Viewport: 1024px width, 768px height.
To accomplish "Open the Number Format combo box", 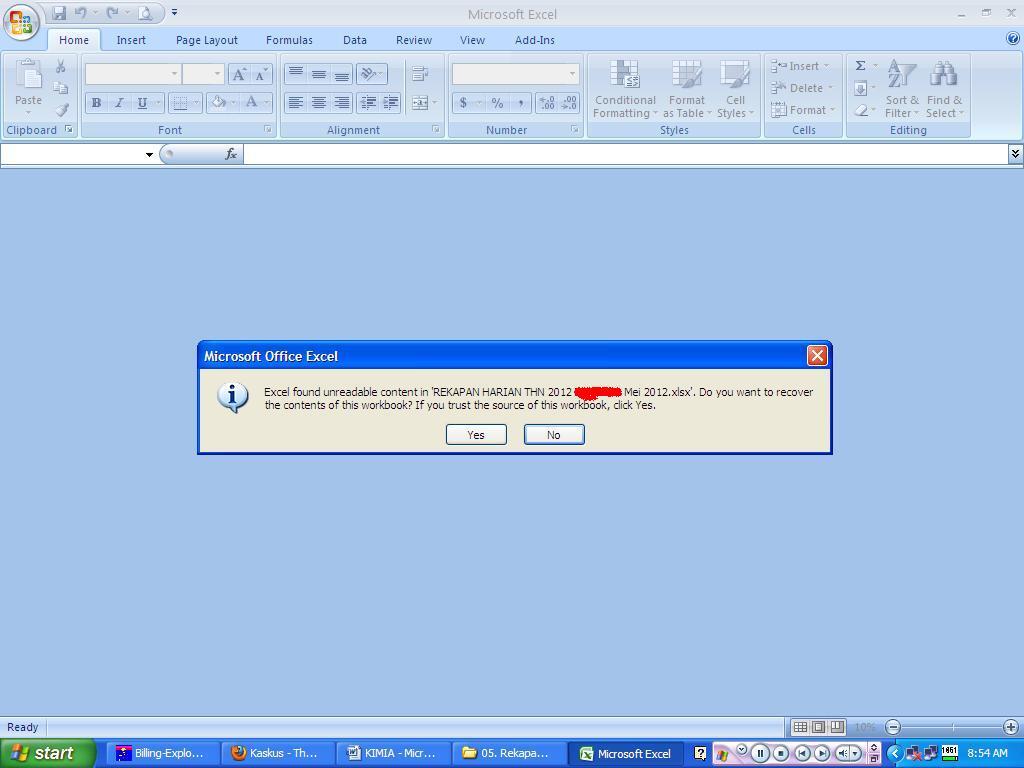I will click(x=515, y=74).
